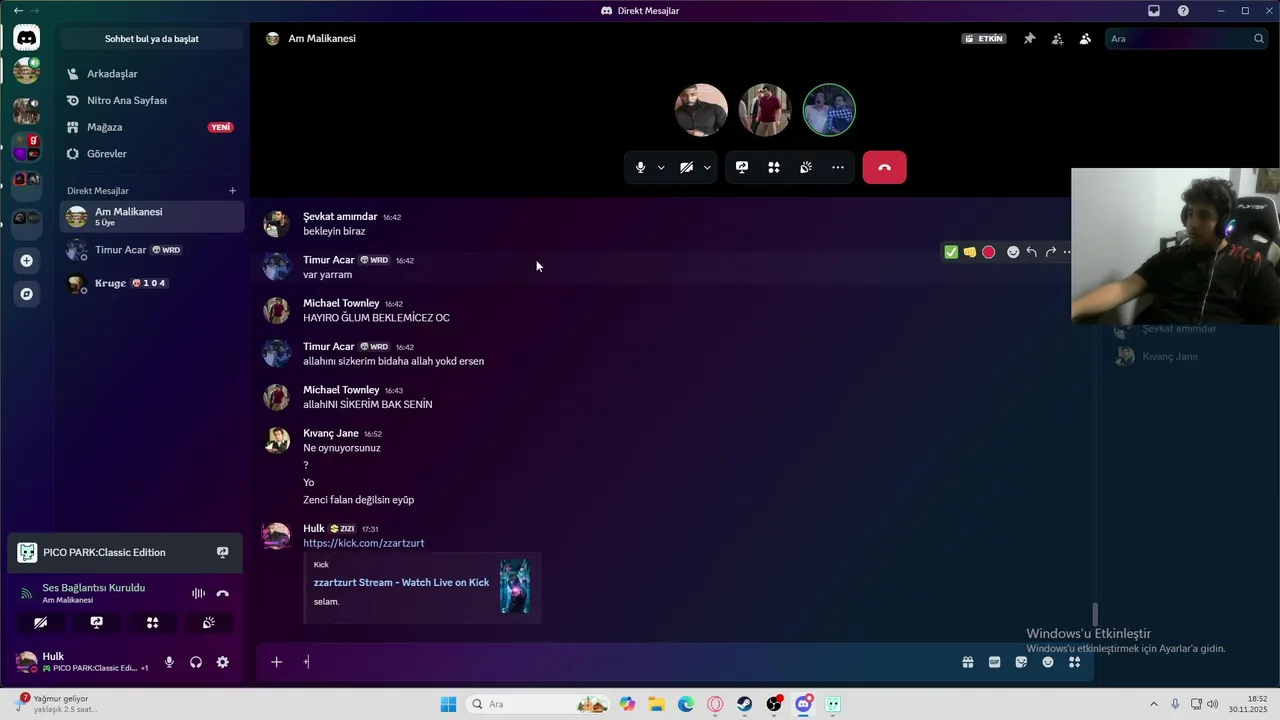Focus the Ara search box in Discord

pyautogui.click(x=1187, y=39)
